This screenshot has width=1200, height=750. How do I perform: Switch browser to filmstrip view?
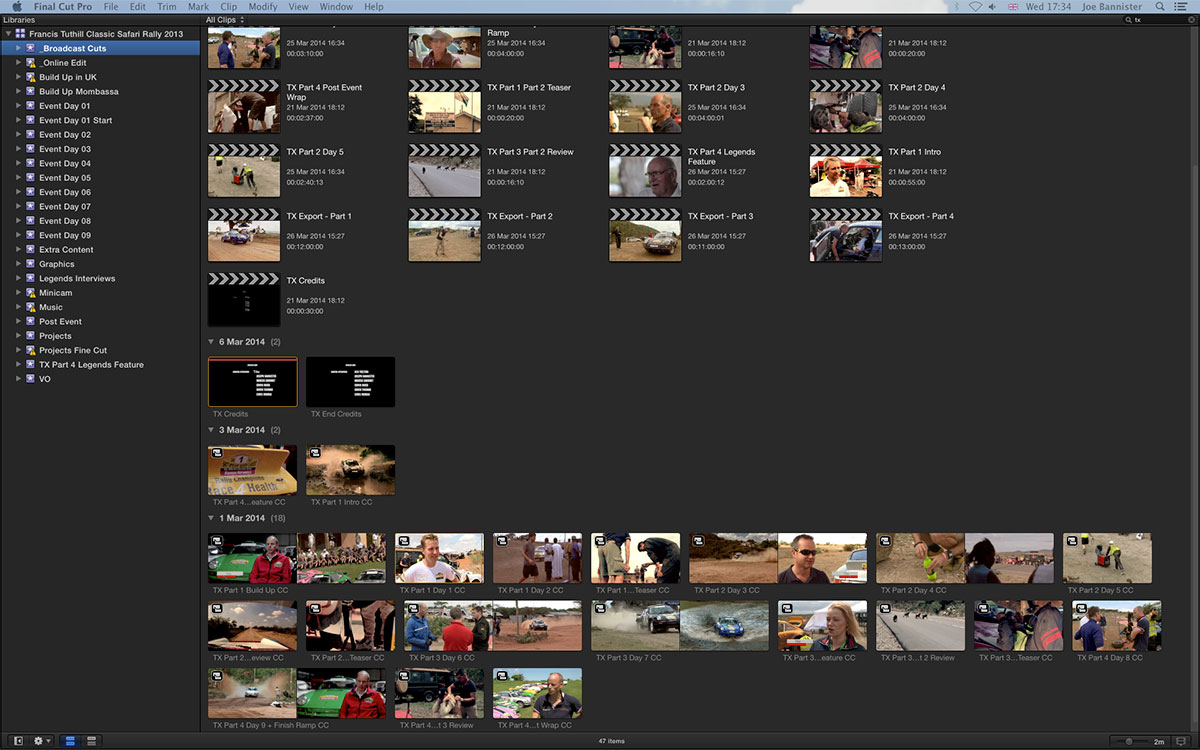[72, 741]
